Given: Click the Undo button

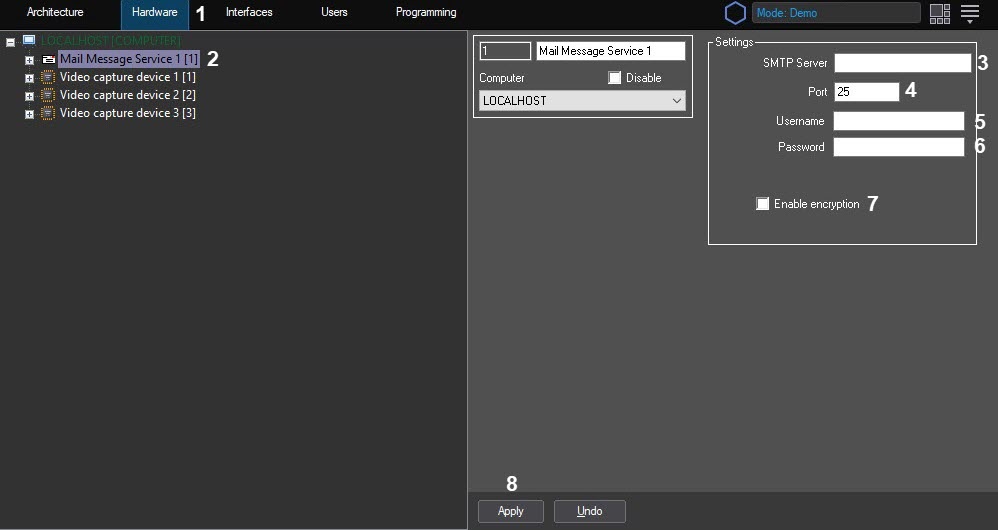Looking at the screenshot, I should point(590,512).
